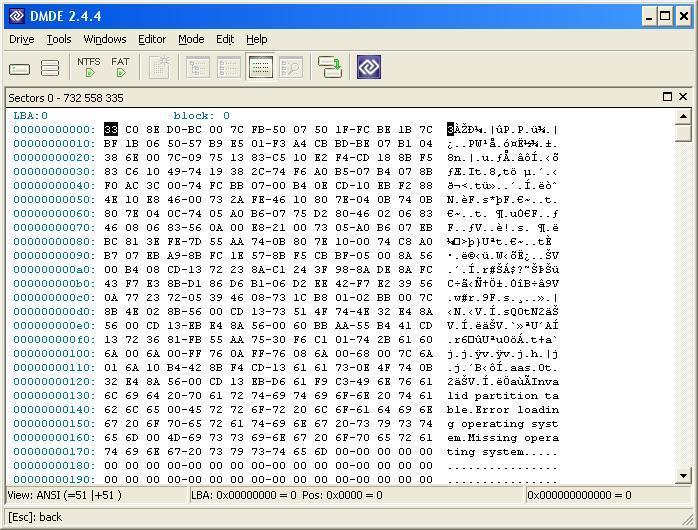Open the Help menu
Screen dimensions: 698x530
pyautogui.click(x=257, y=39)
